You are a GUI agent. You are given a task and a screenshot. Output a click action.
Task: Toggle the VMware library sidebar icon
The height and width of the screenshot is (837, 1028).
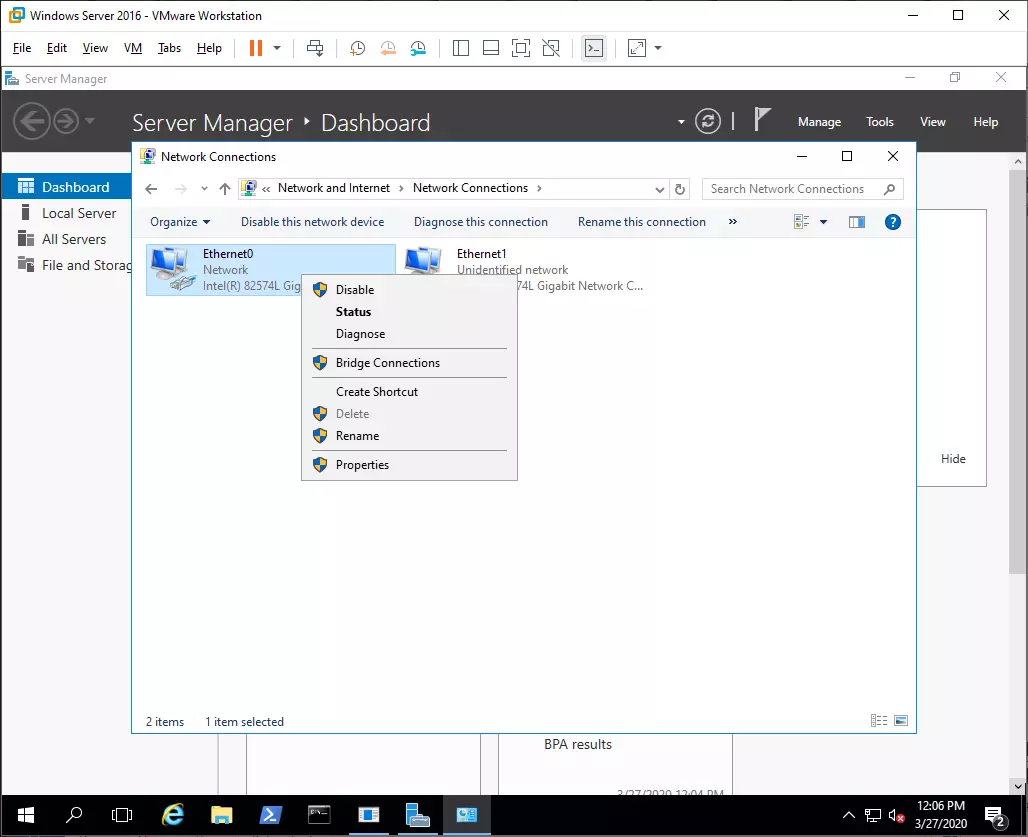pos(461,48)
